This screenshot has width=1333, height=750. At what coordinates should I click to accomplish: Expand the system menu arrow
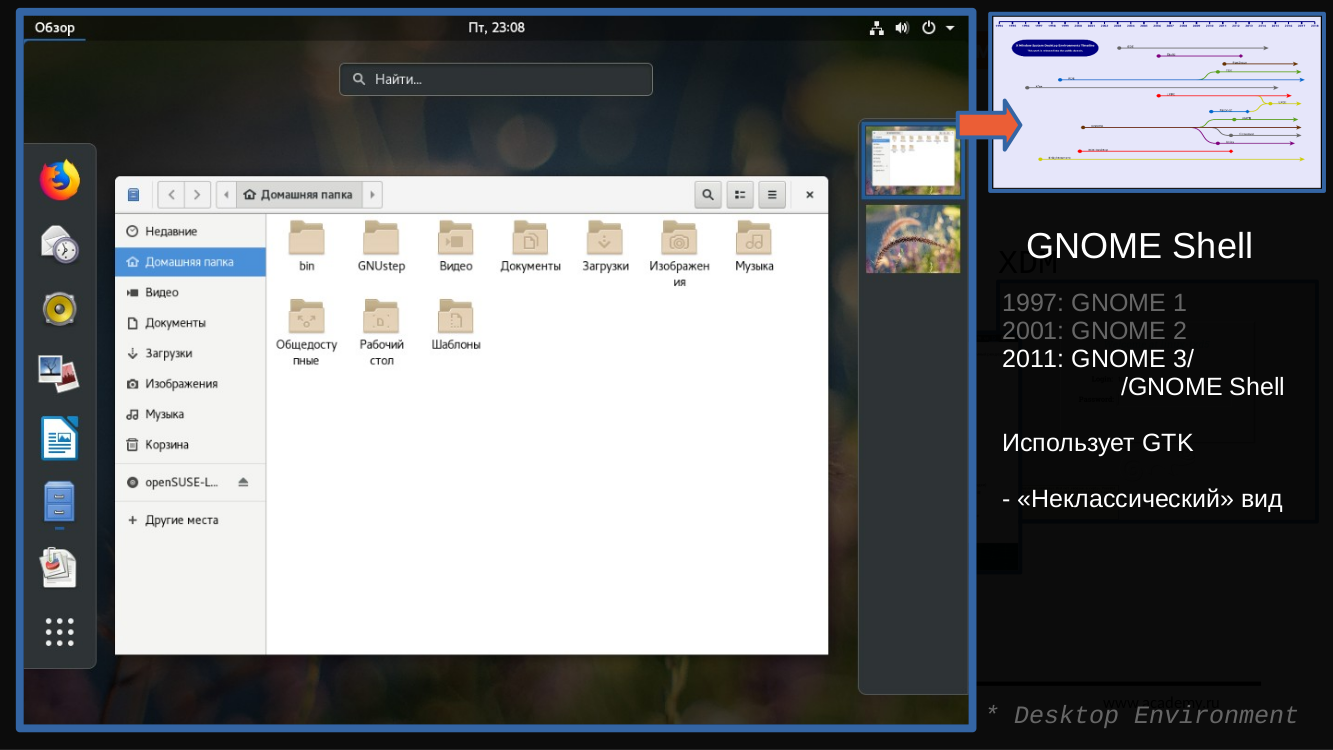(950, 28)
